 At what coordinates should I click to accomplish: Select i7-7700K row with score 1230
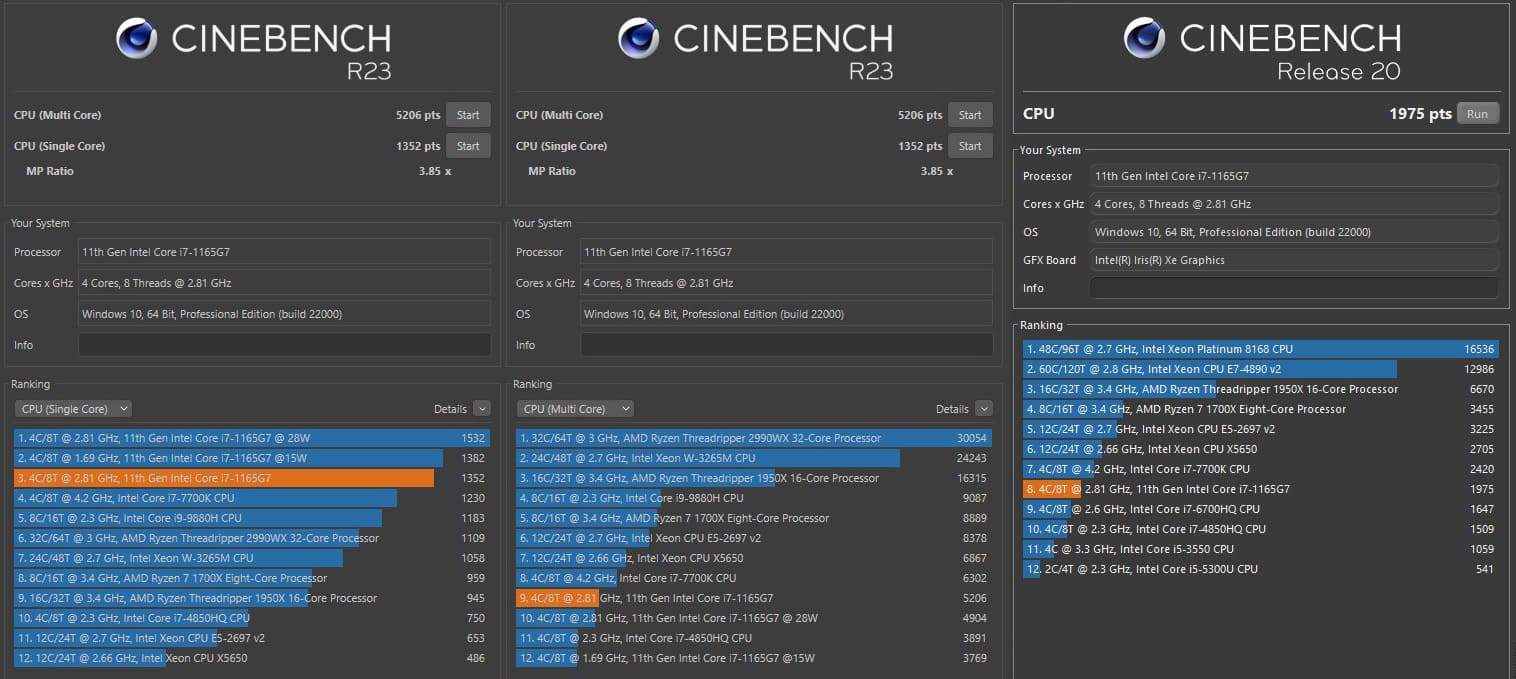tap(252, 498)
